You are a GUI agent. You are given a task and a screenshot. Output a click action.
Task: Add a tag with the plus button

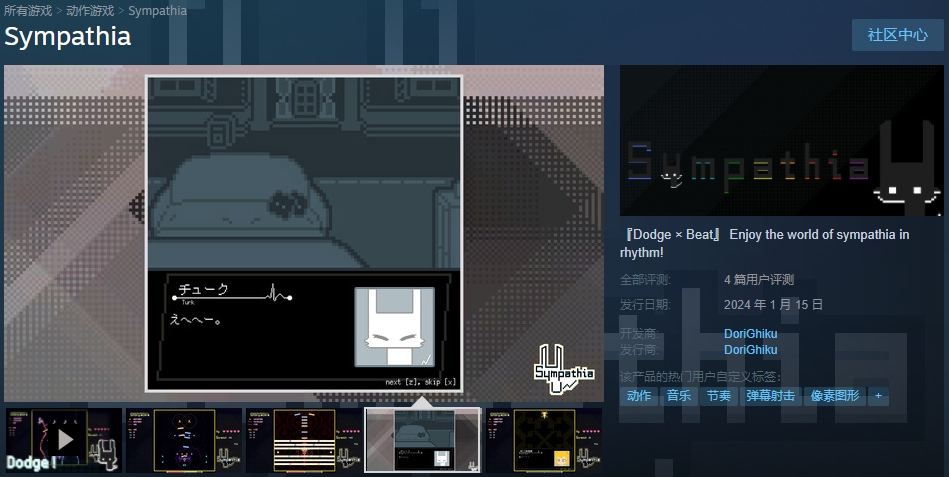878,396
